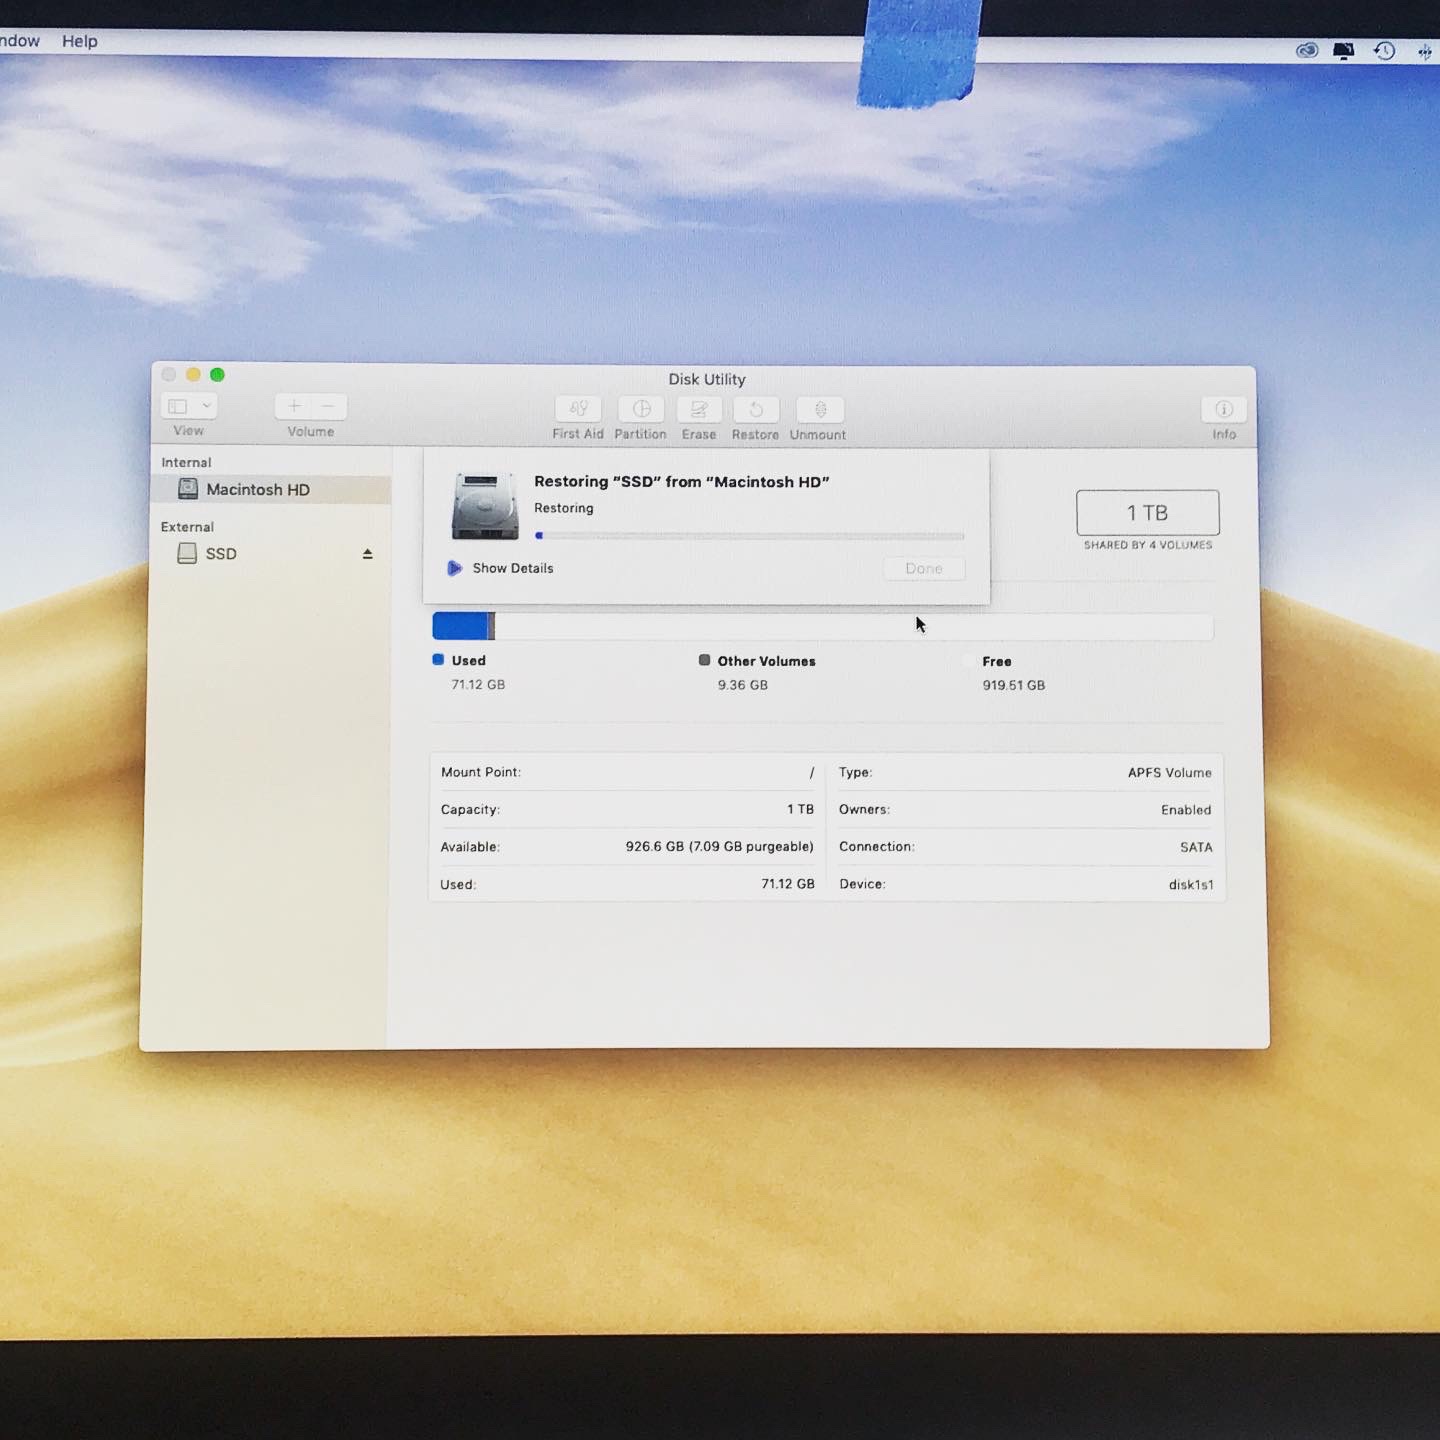Click the Done button
The image size is (1440, 1440).
924,569
